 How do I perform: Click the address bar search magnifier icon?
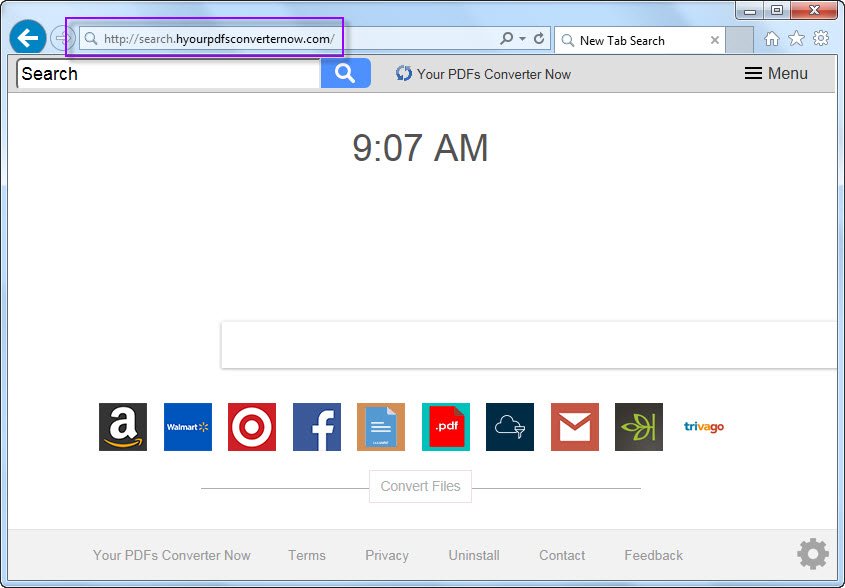coord(506,39)
